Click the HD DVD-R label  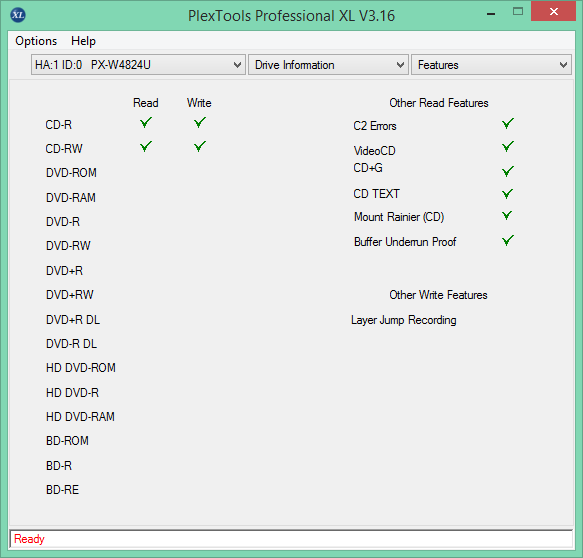click(73, 393)
